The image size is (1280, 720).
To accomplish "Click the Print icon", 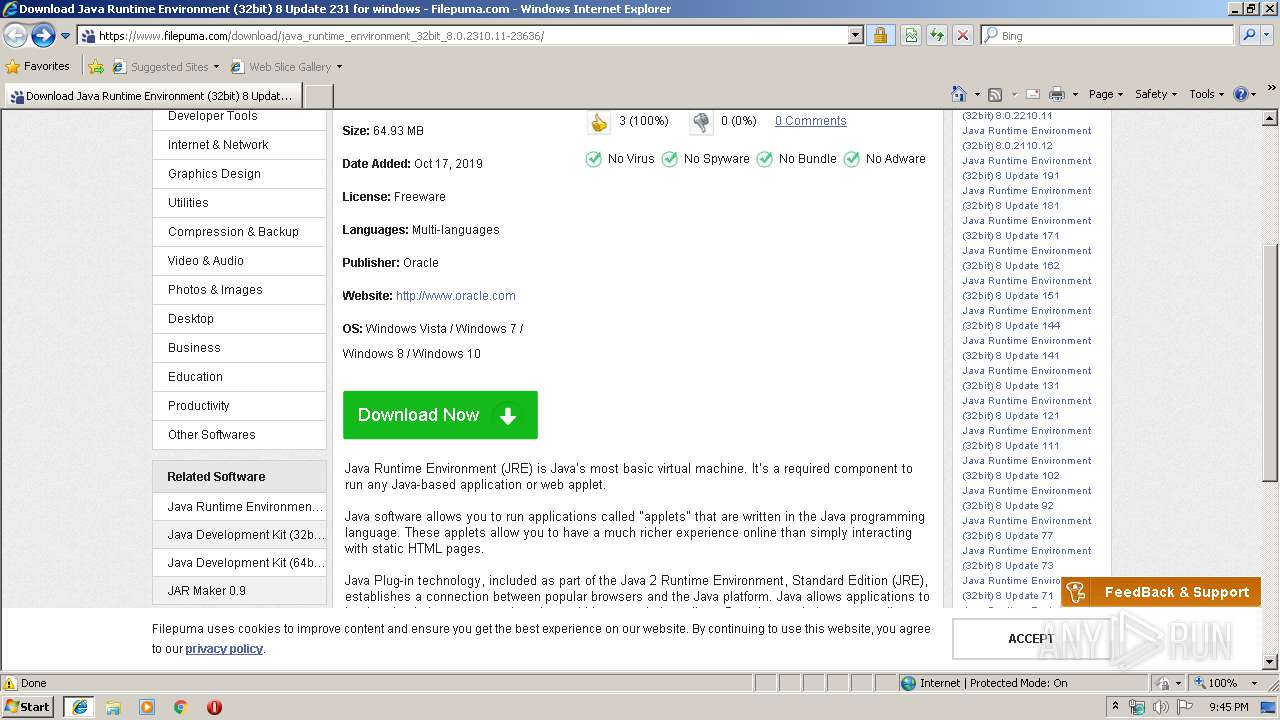I will point(1057,94).
